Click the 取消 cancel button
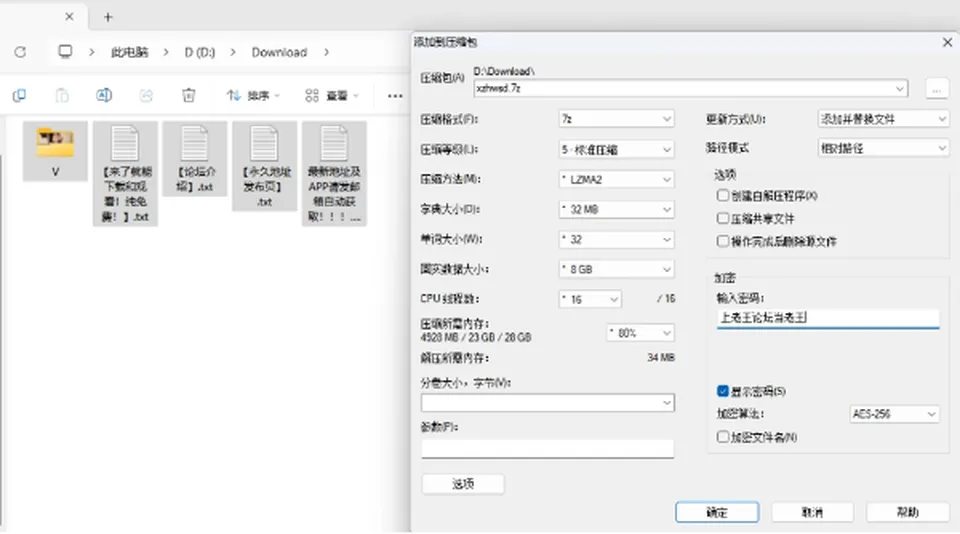 pos(812,512)
